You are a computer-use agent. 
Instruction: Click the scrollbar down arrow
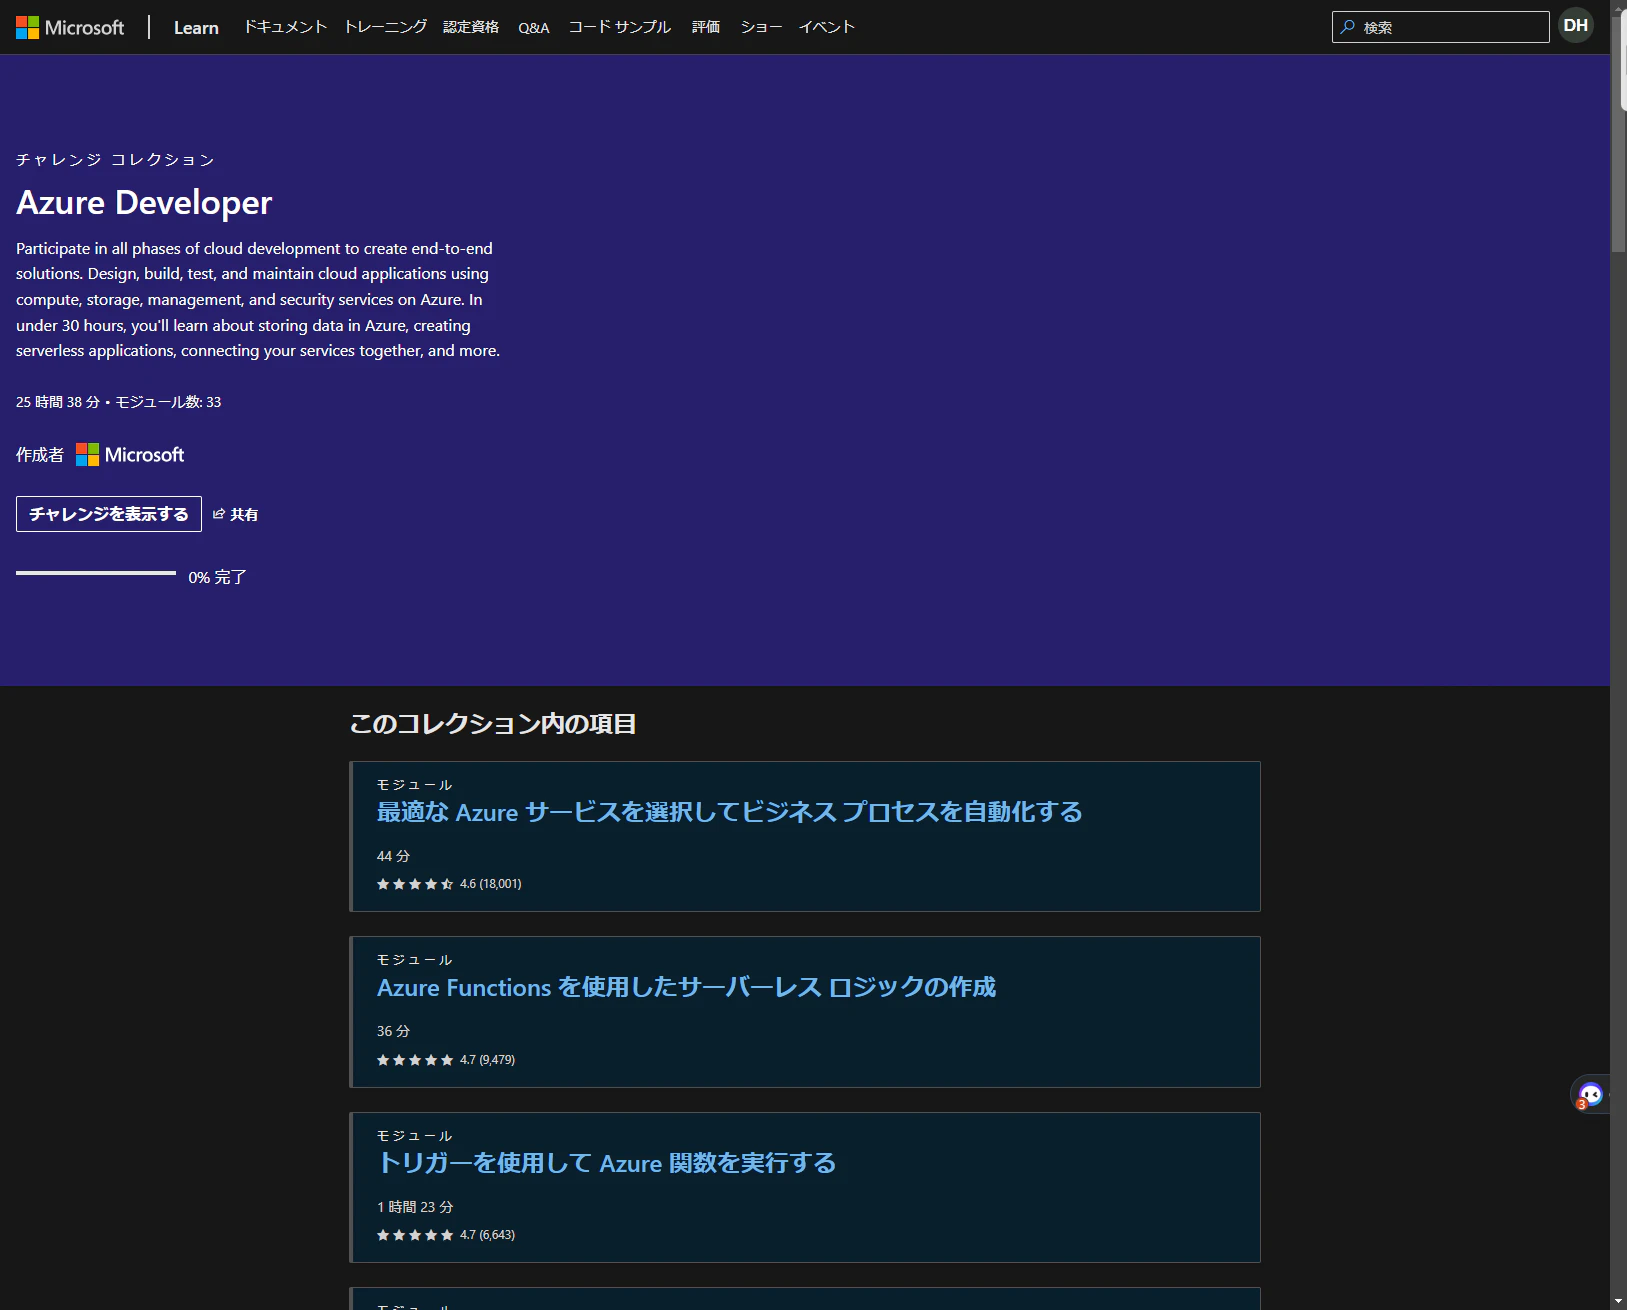coord(1618,1301)
